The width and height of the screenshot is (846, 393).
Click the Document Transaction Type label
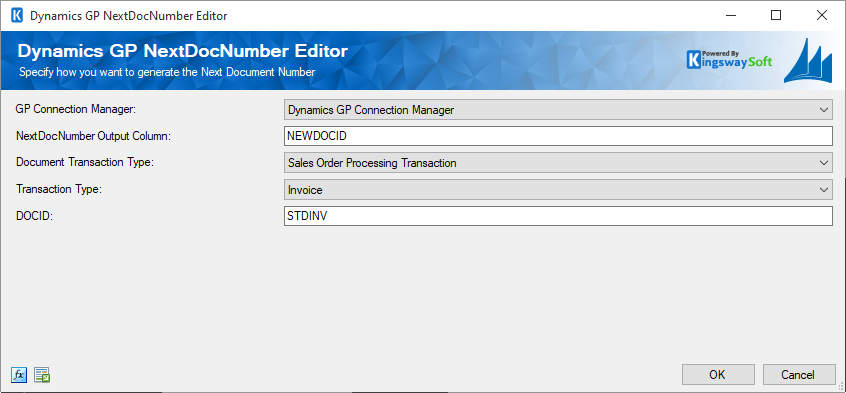coord(85,162)
